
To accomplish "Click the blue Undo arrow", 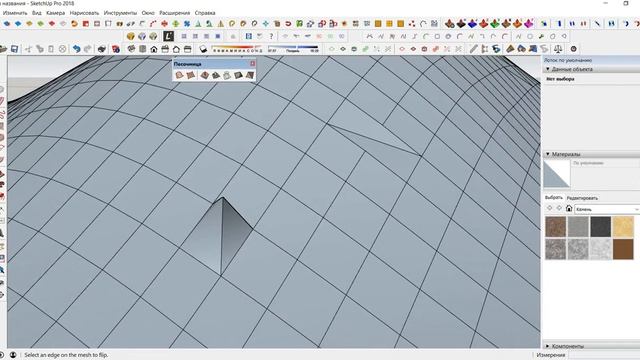I will tap(76, 49).
